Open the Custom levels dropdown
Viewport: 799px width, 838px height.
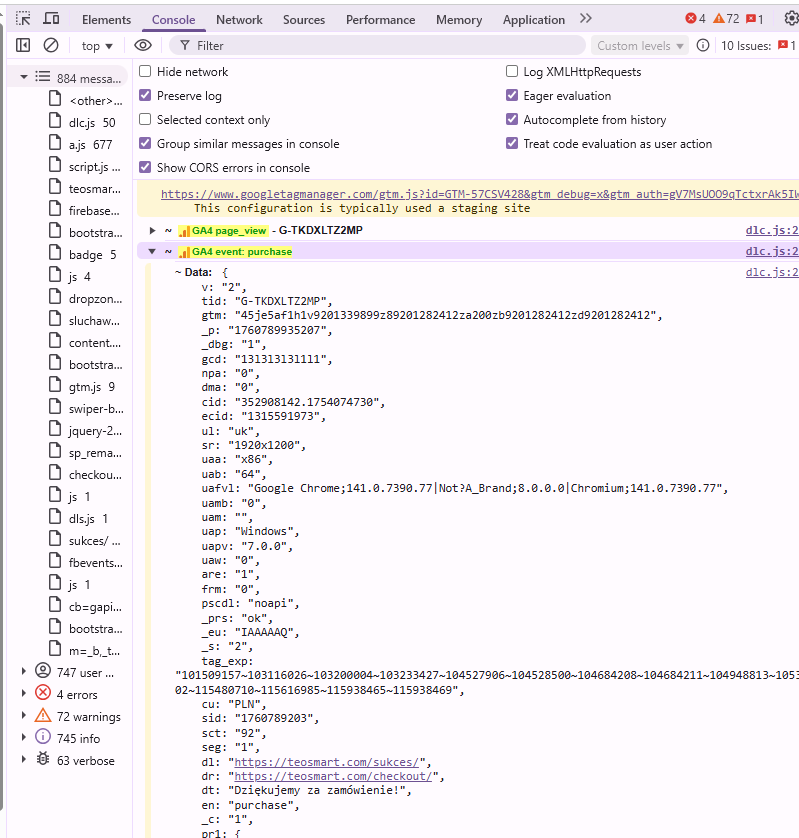pos(640,46)
